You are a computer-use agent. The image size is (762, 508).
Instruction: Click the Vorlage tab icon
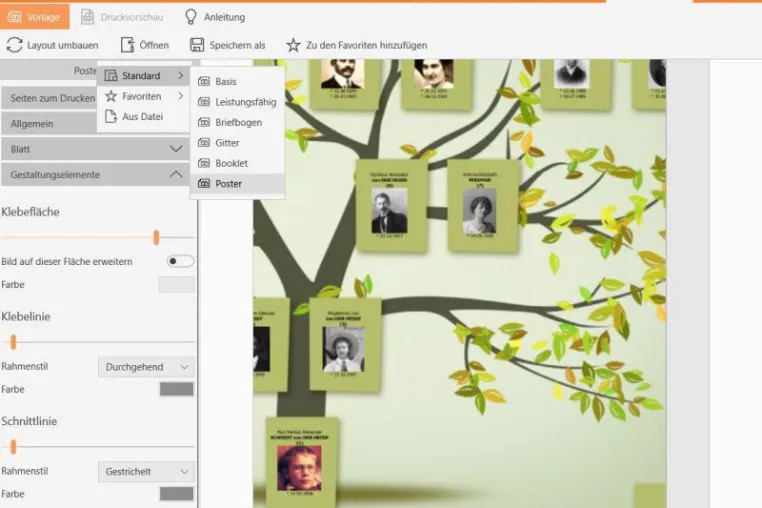pyautogui.click(x=15, y=17)
